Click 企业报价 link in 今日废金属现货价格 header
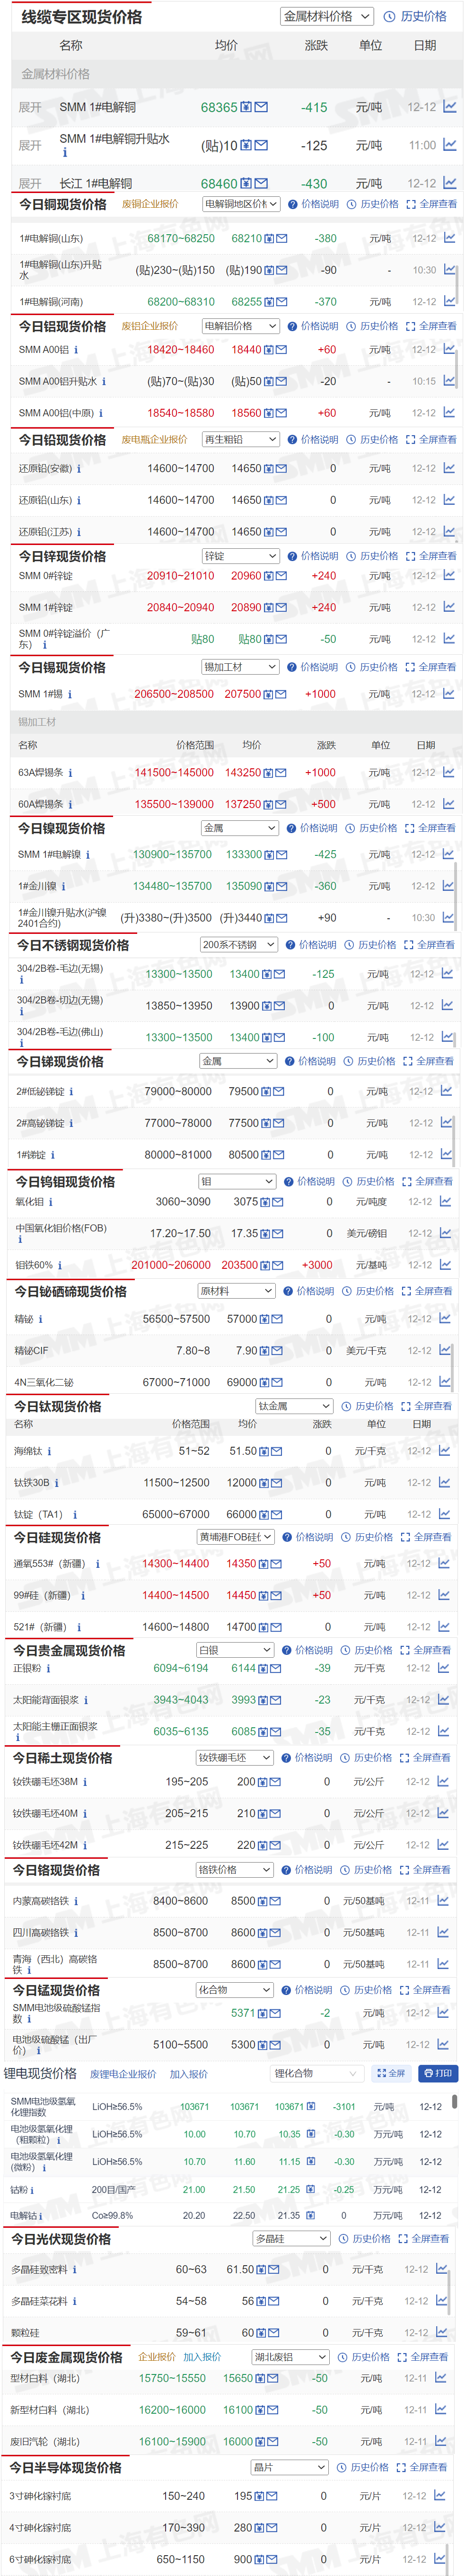 pyautogui.click(x=157, y=2357)
